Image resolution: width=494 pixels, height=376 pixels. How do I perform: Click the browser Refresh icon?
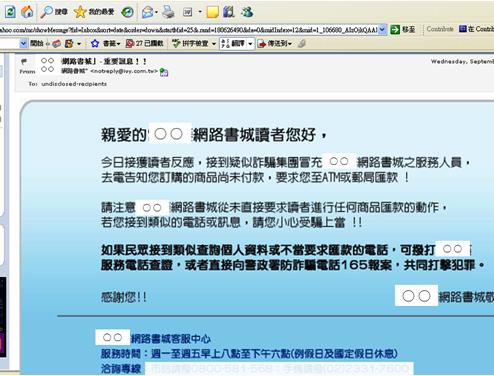(10, 12)
